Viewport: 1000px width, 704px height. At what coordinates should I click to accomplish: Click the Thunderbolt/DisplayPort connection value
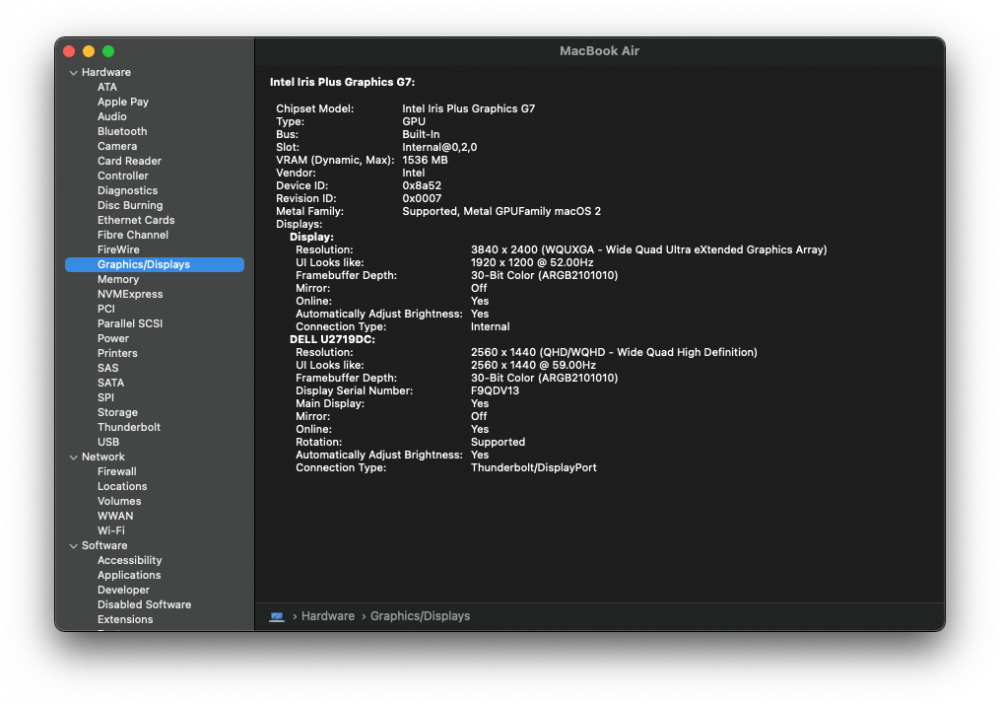coord(534,467)
